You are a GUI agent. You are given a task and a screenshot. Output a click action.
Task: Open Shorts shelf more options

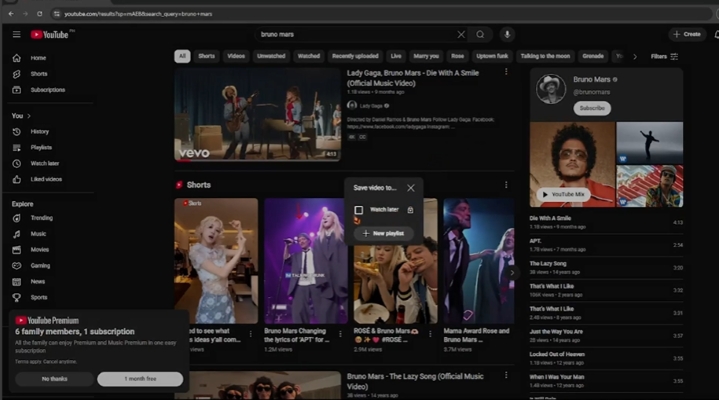point(506,185)
